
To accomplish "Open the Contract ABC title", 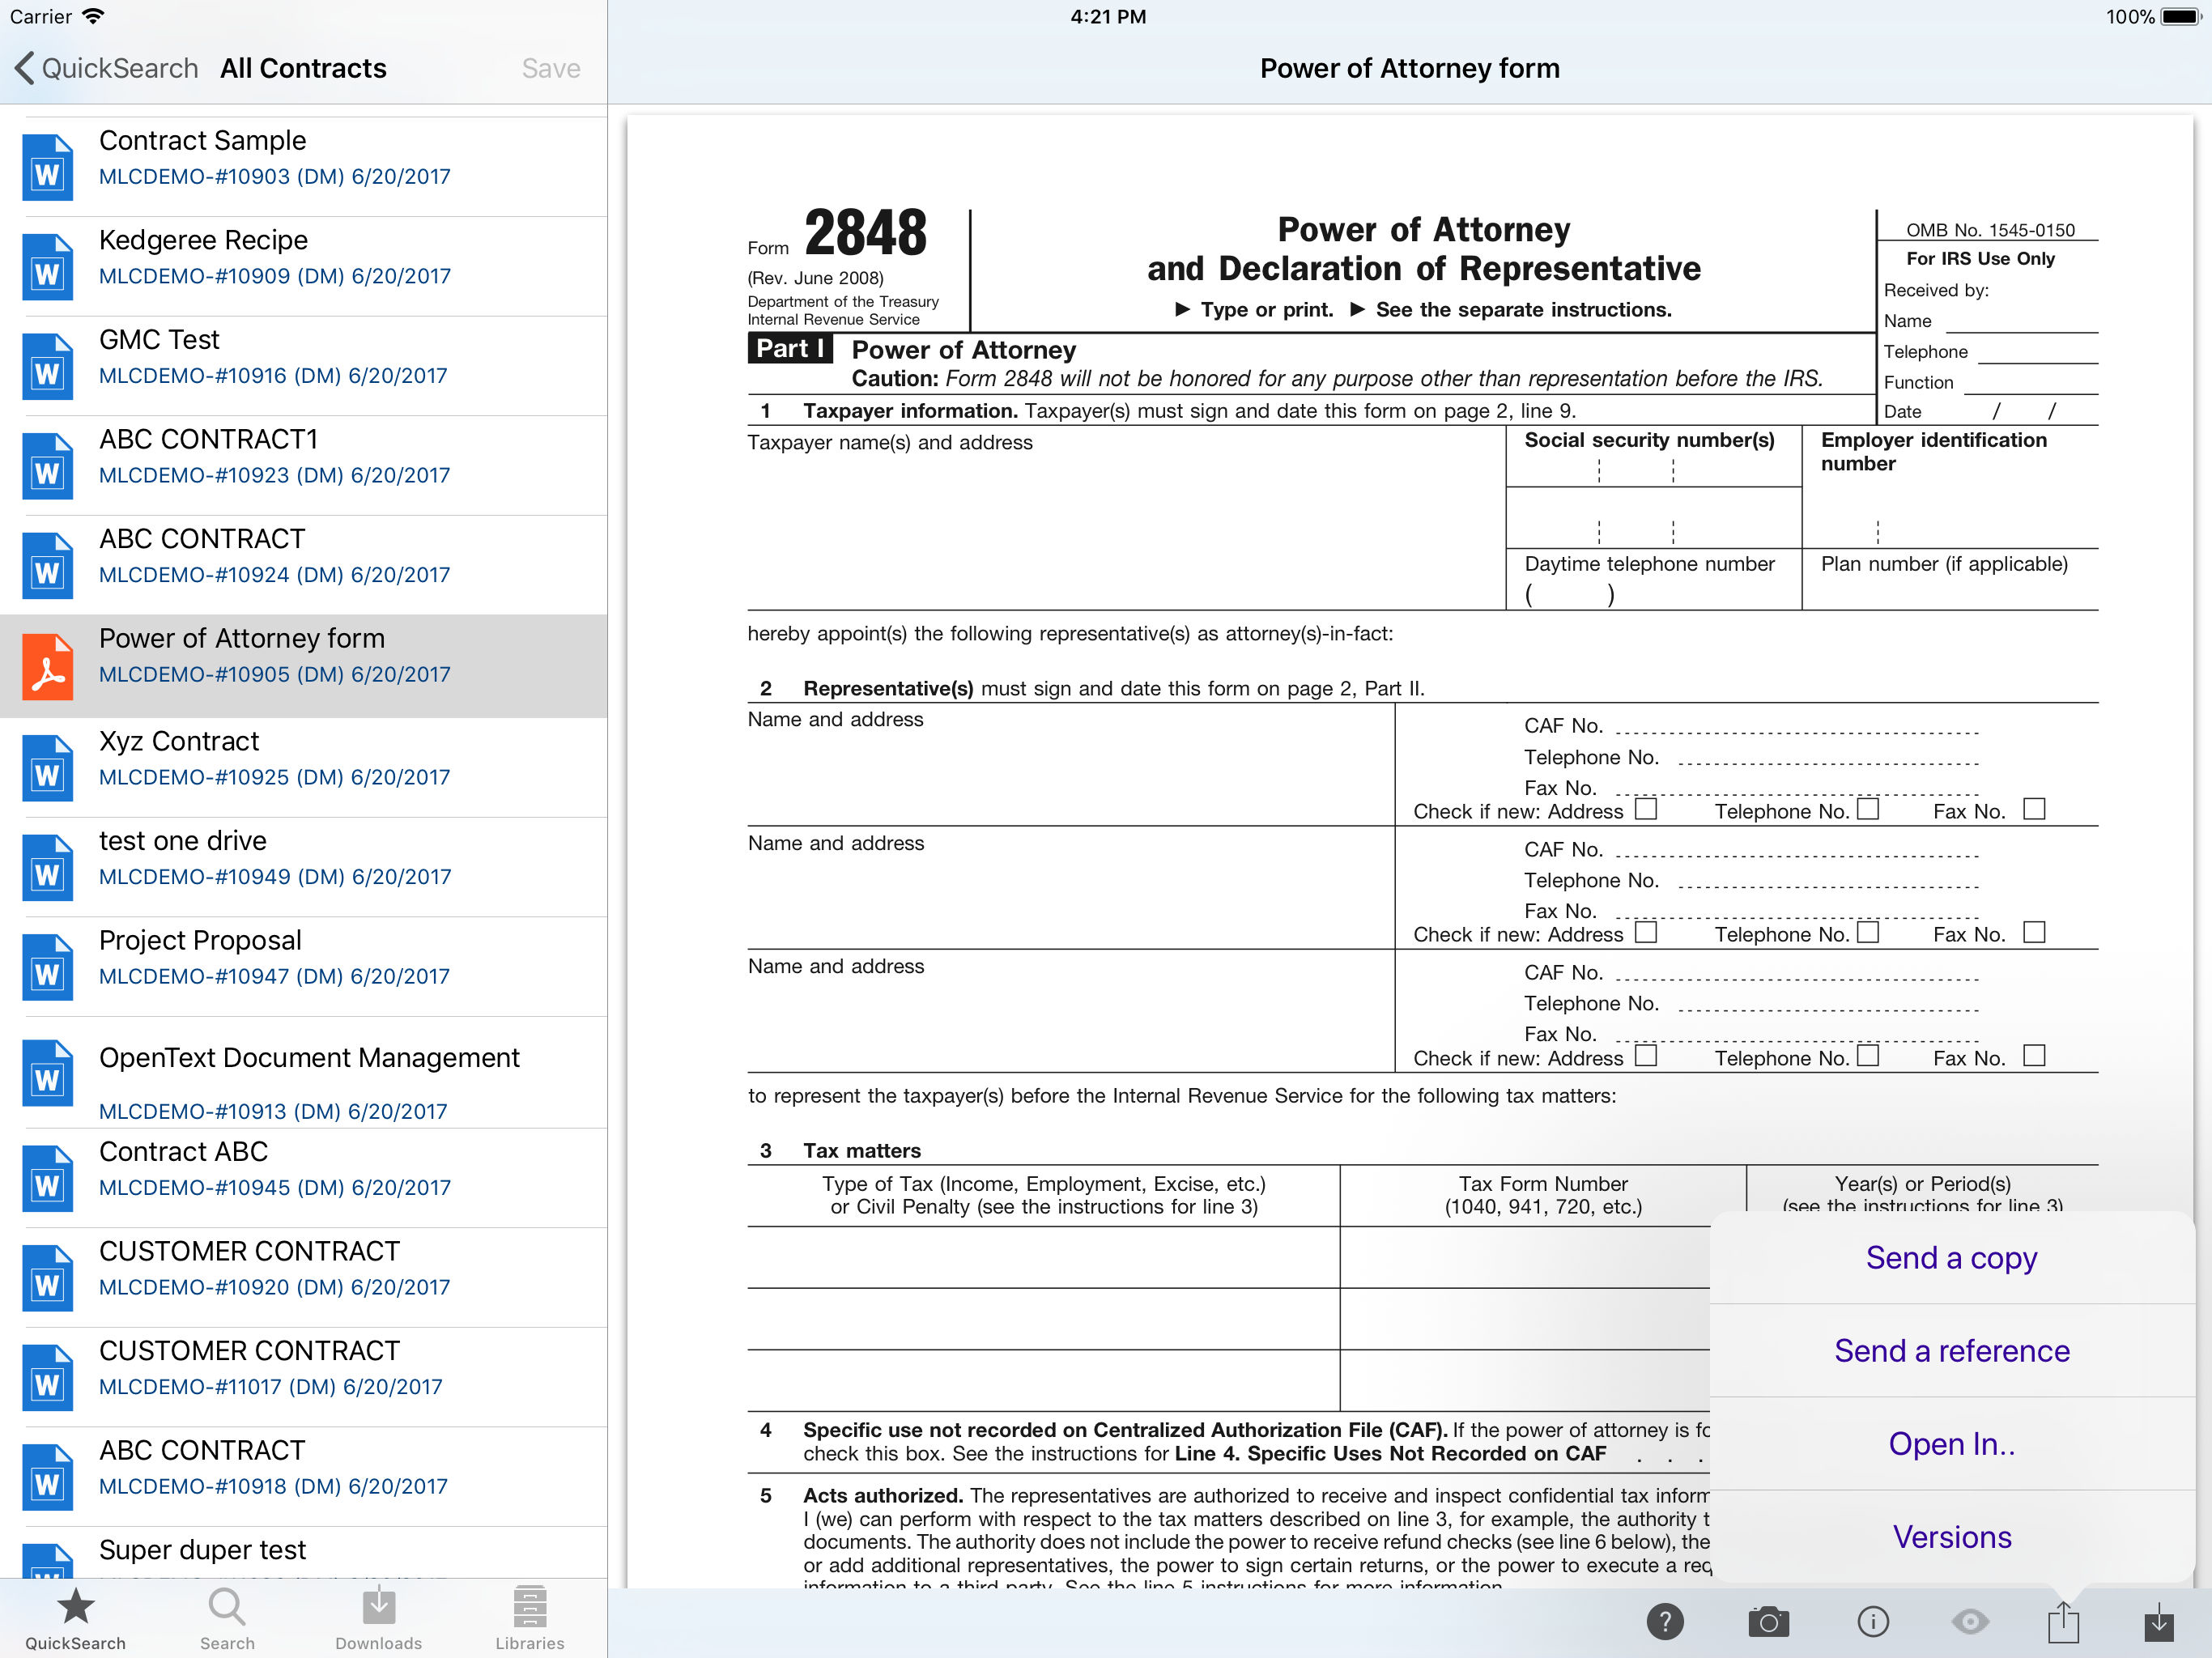I will pyautogui.click(x=183, y=1151).
